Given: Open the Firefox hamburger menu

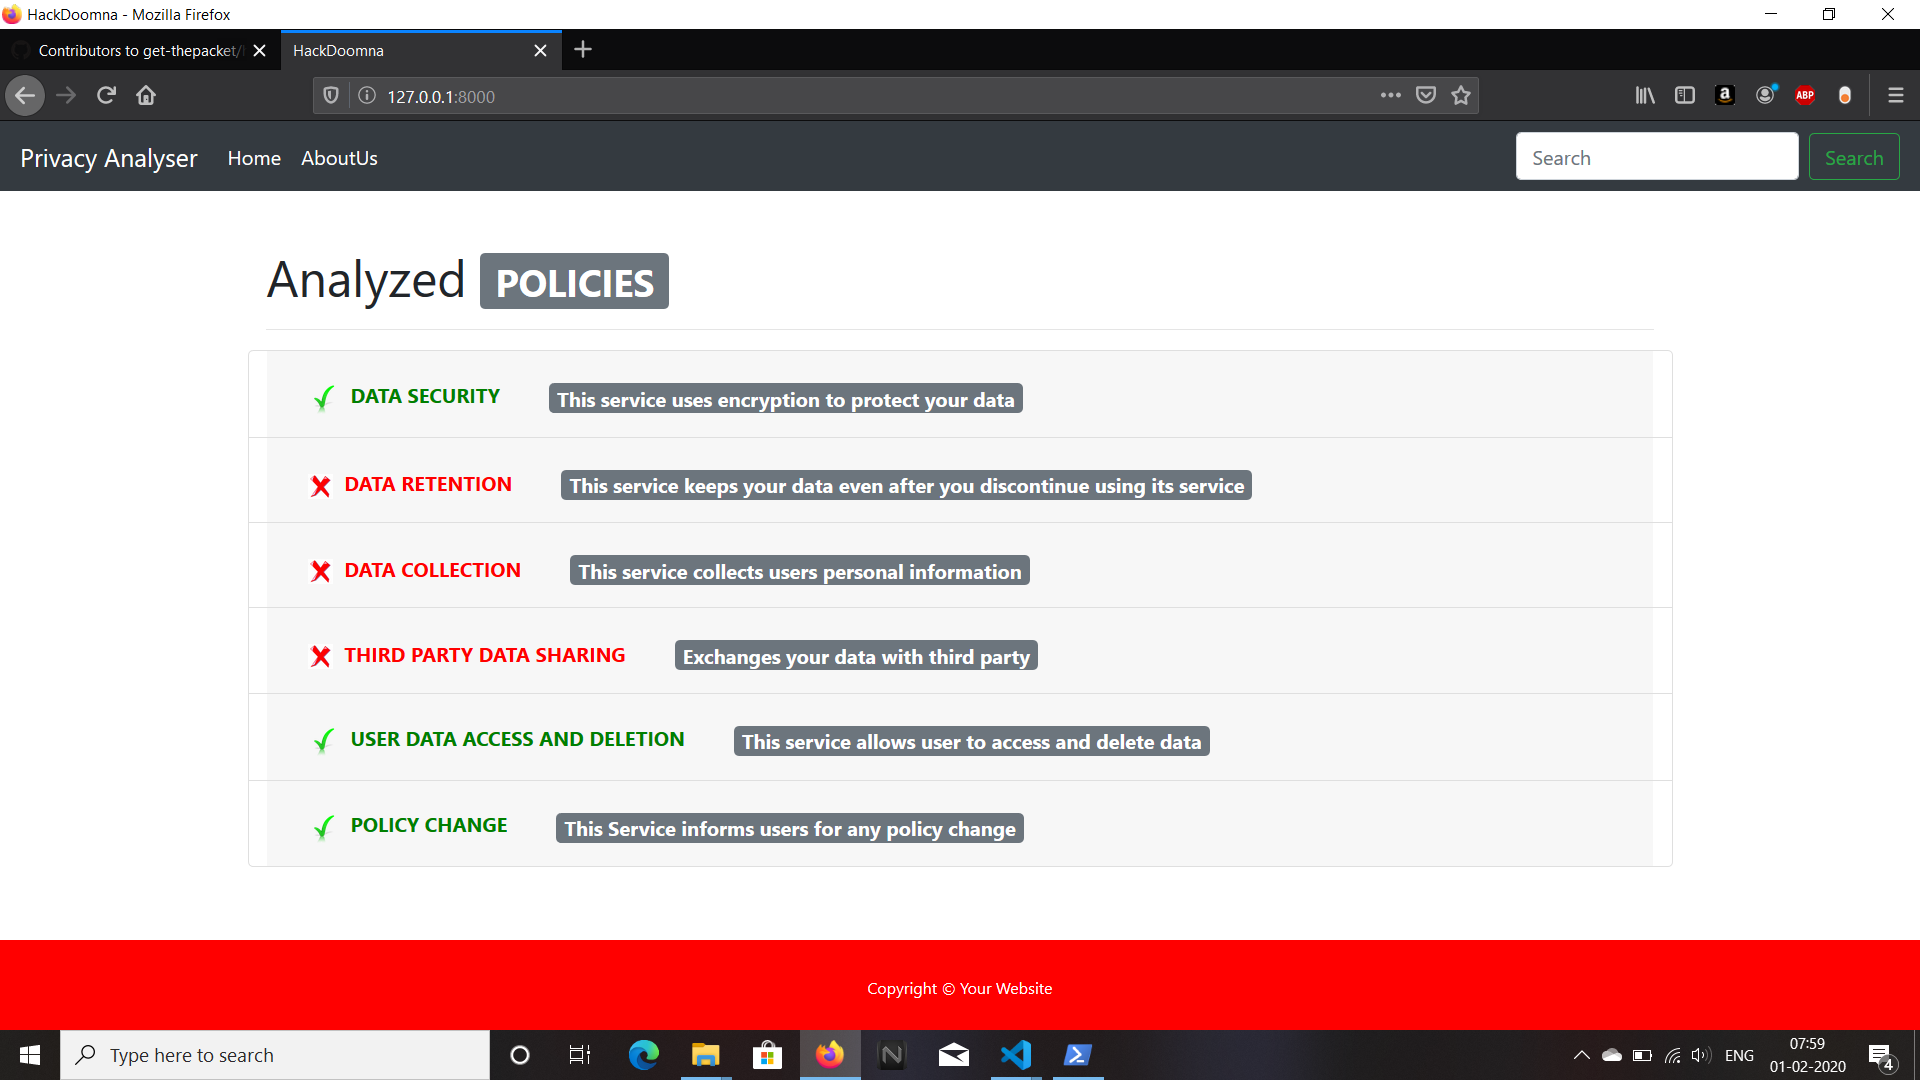Looking at the screenshot, I should tap(1896, 96).
